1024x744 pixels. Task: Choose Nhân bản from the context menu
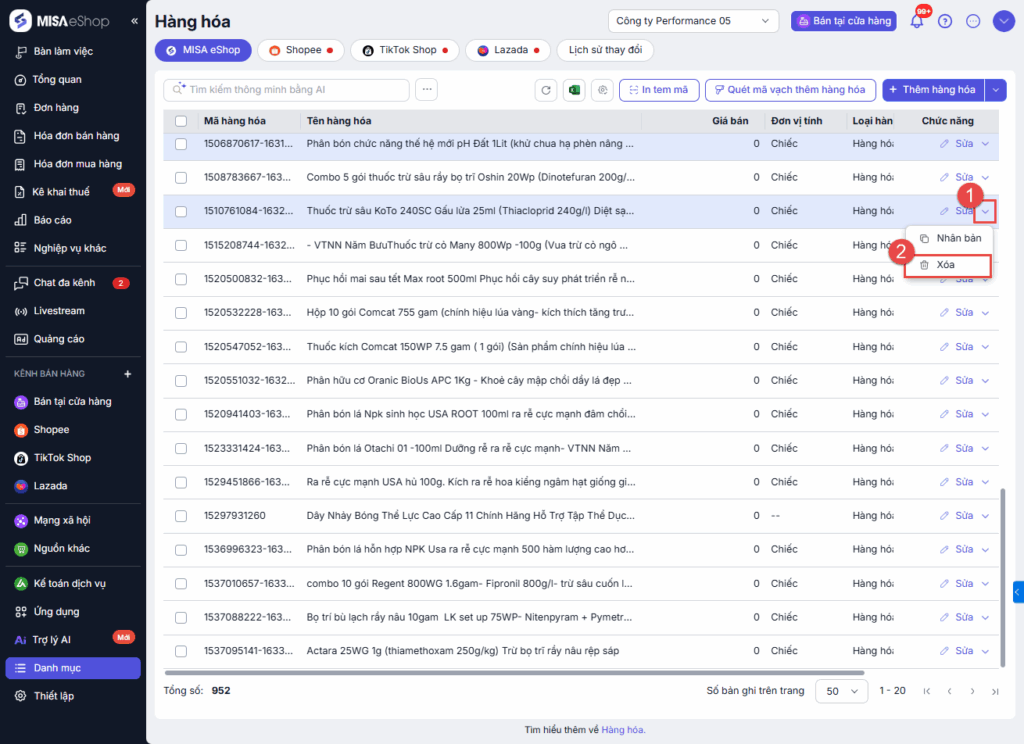[950, 238]
